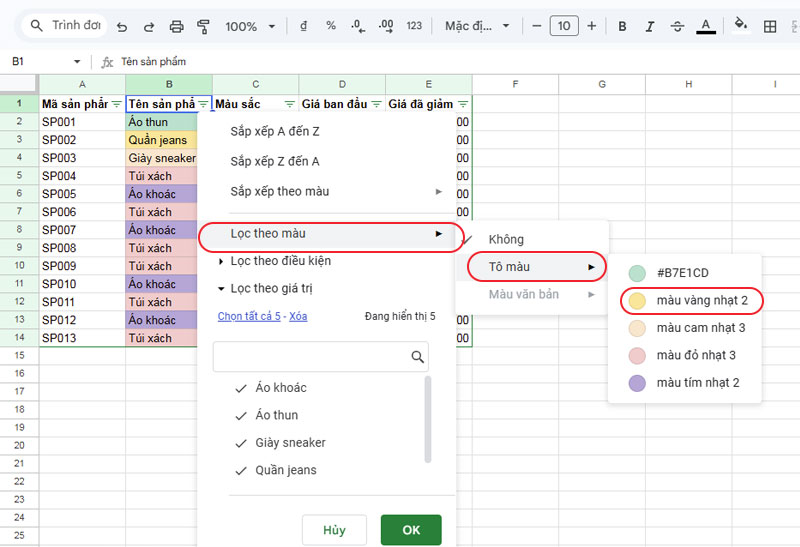Click the filter values list scrollbar
Viewport: 800px width, 547px height.
click(x=428, y=419)
